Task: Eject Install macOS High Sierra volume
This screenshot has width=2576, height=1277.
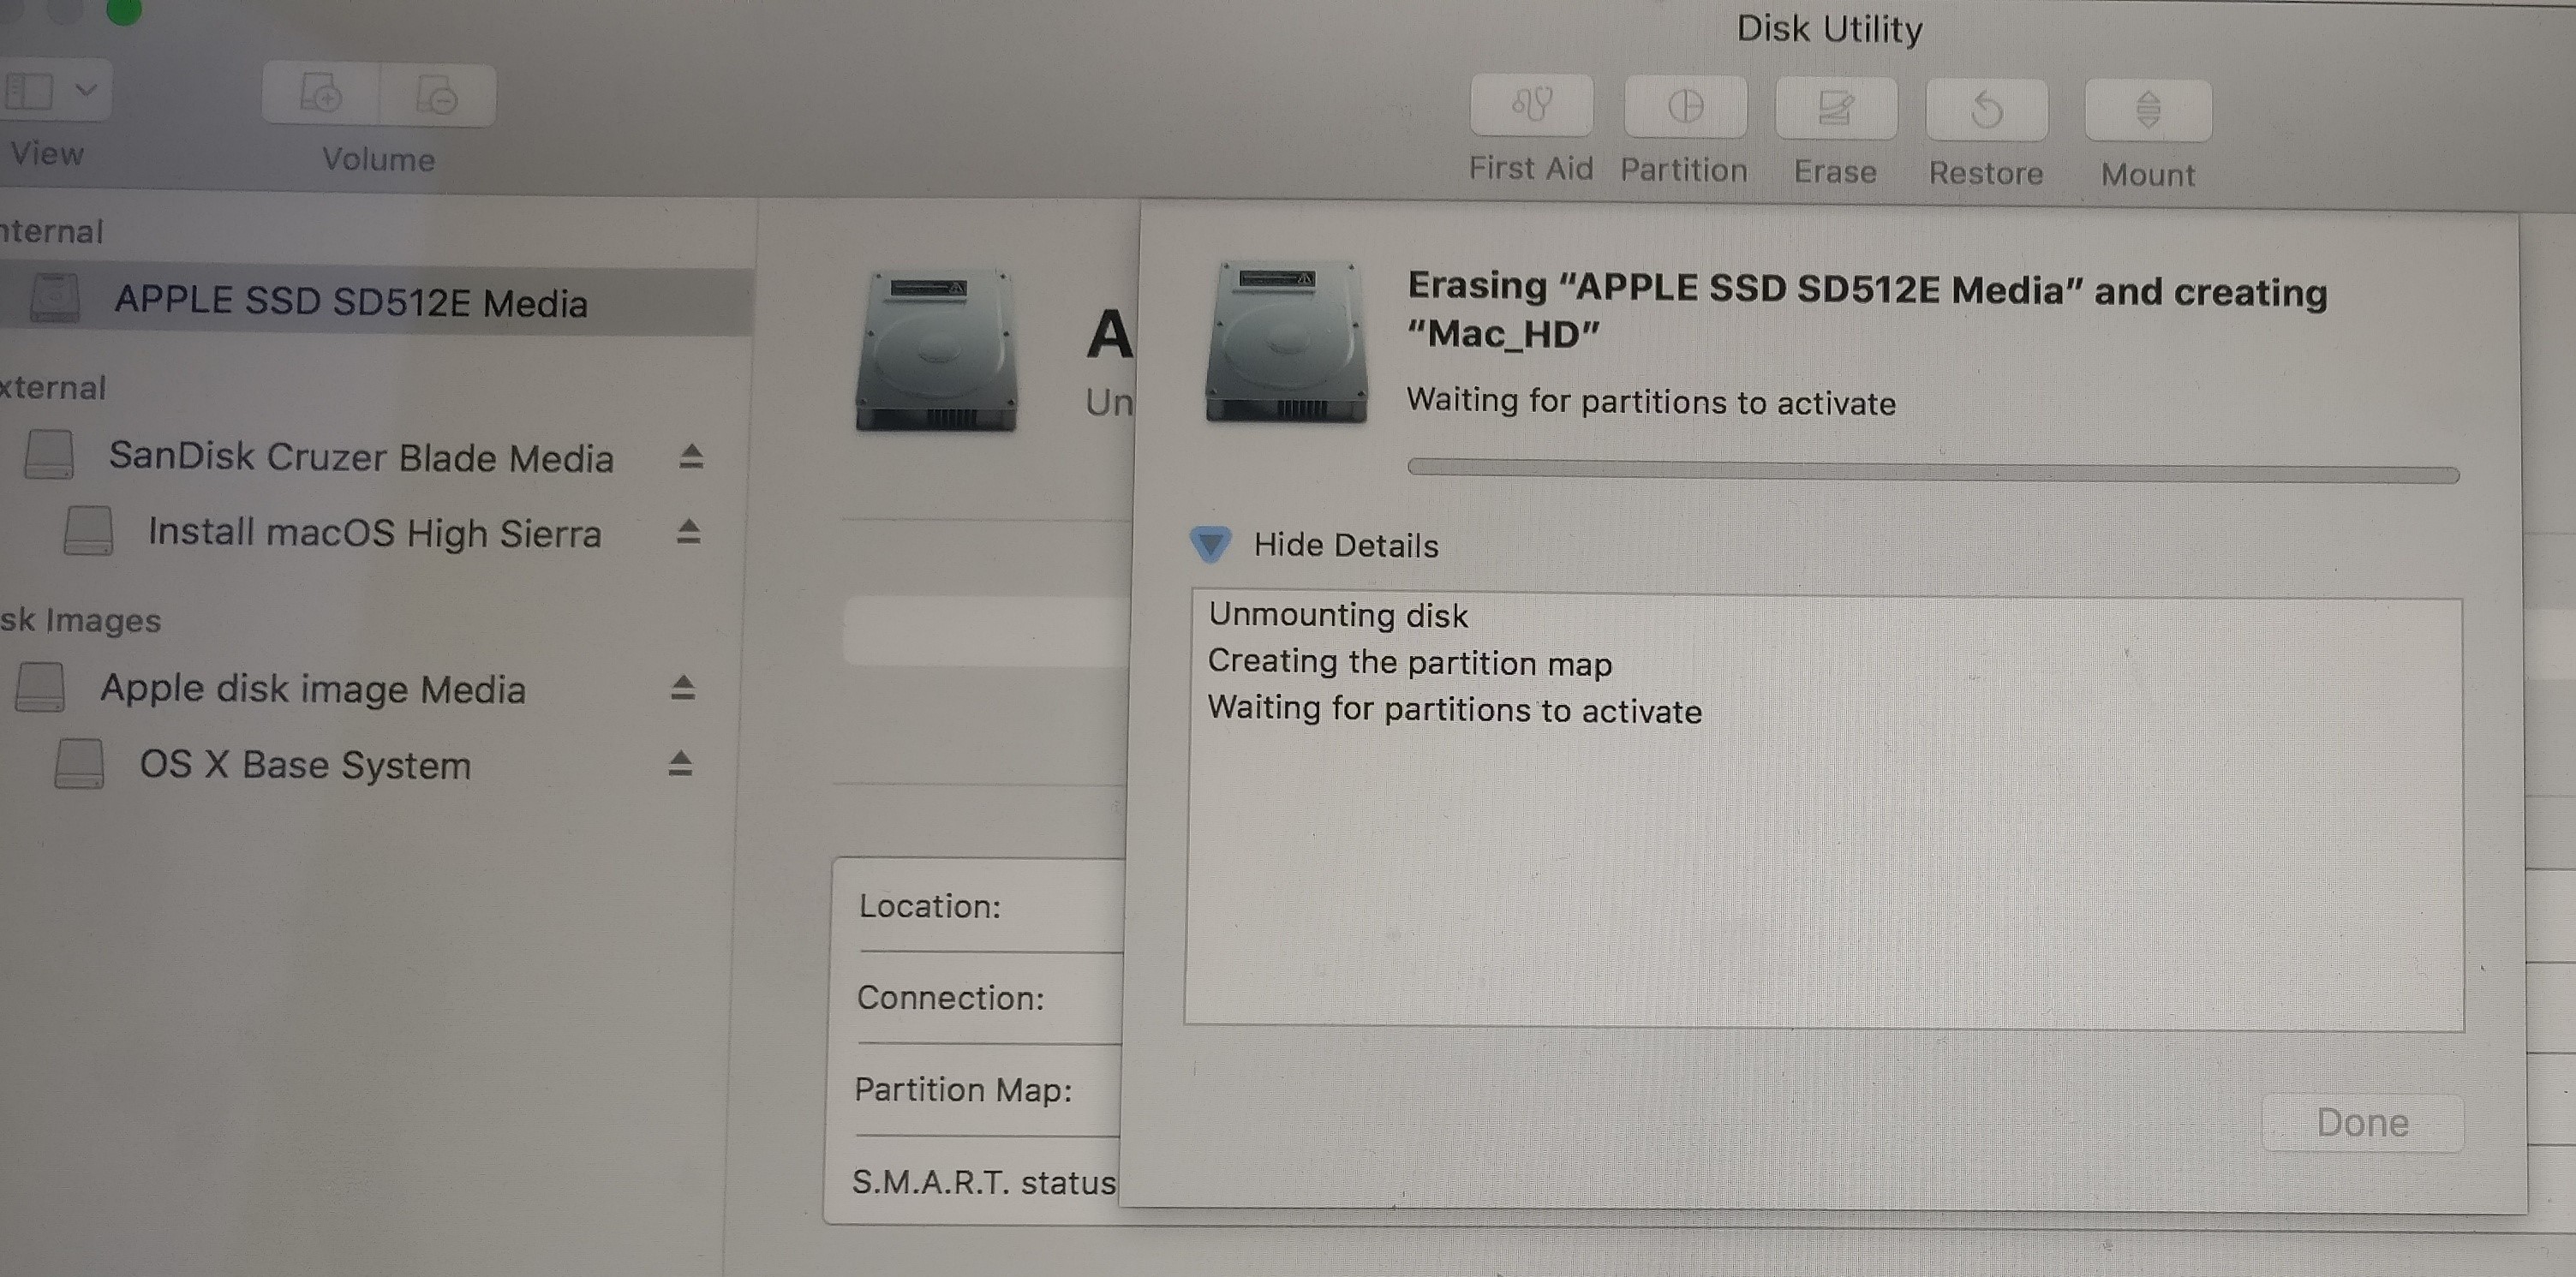Action: point(688,532)
